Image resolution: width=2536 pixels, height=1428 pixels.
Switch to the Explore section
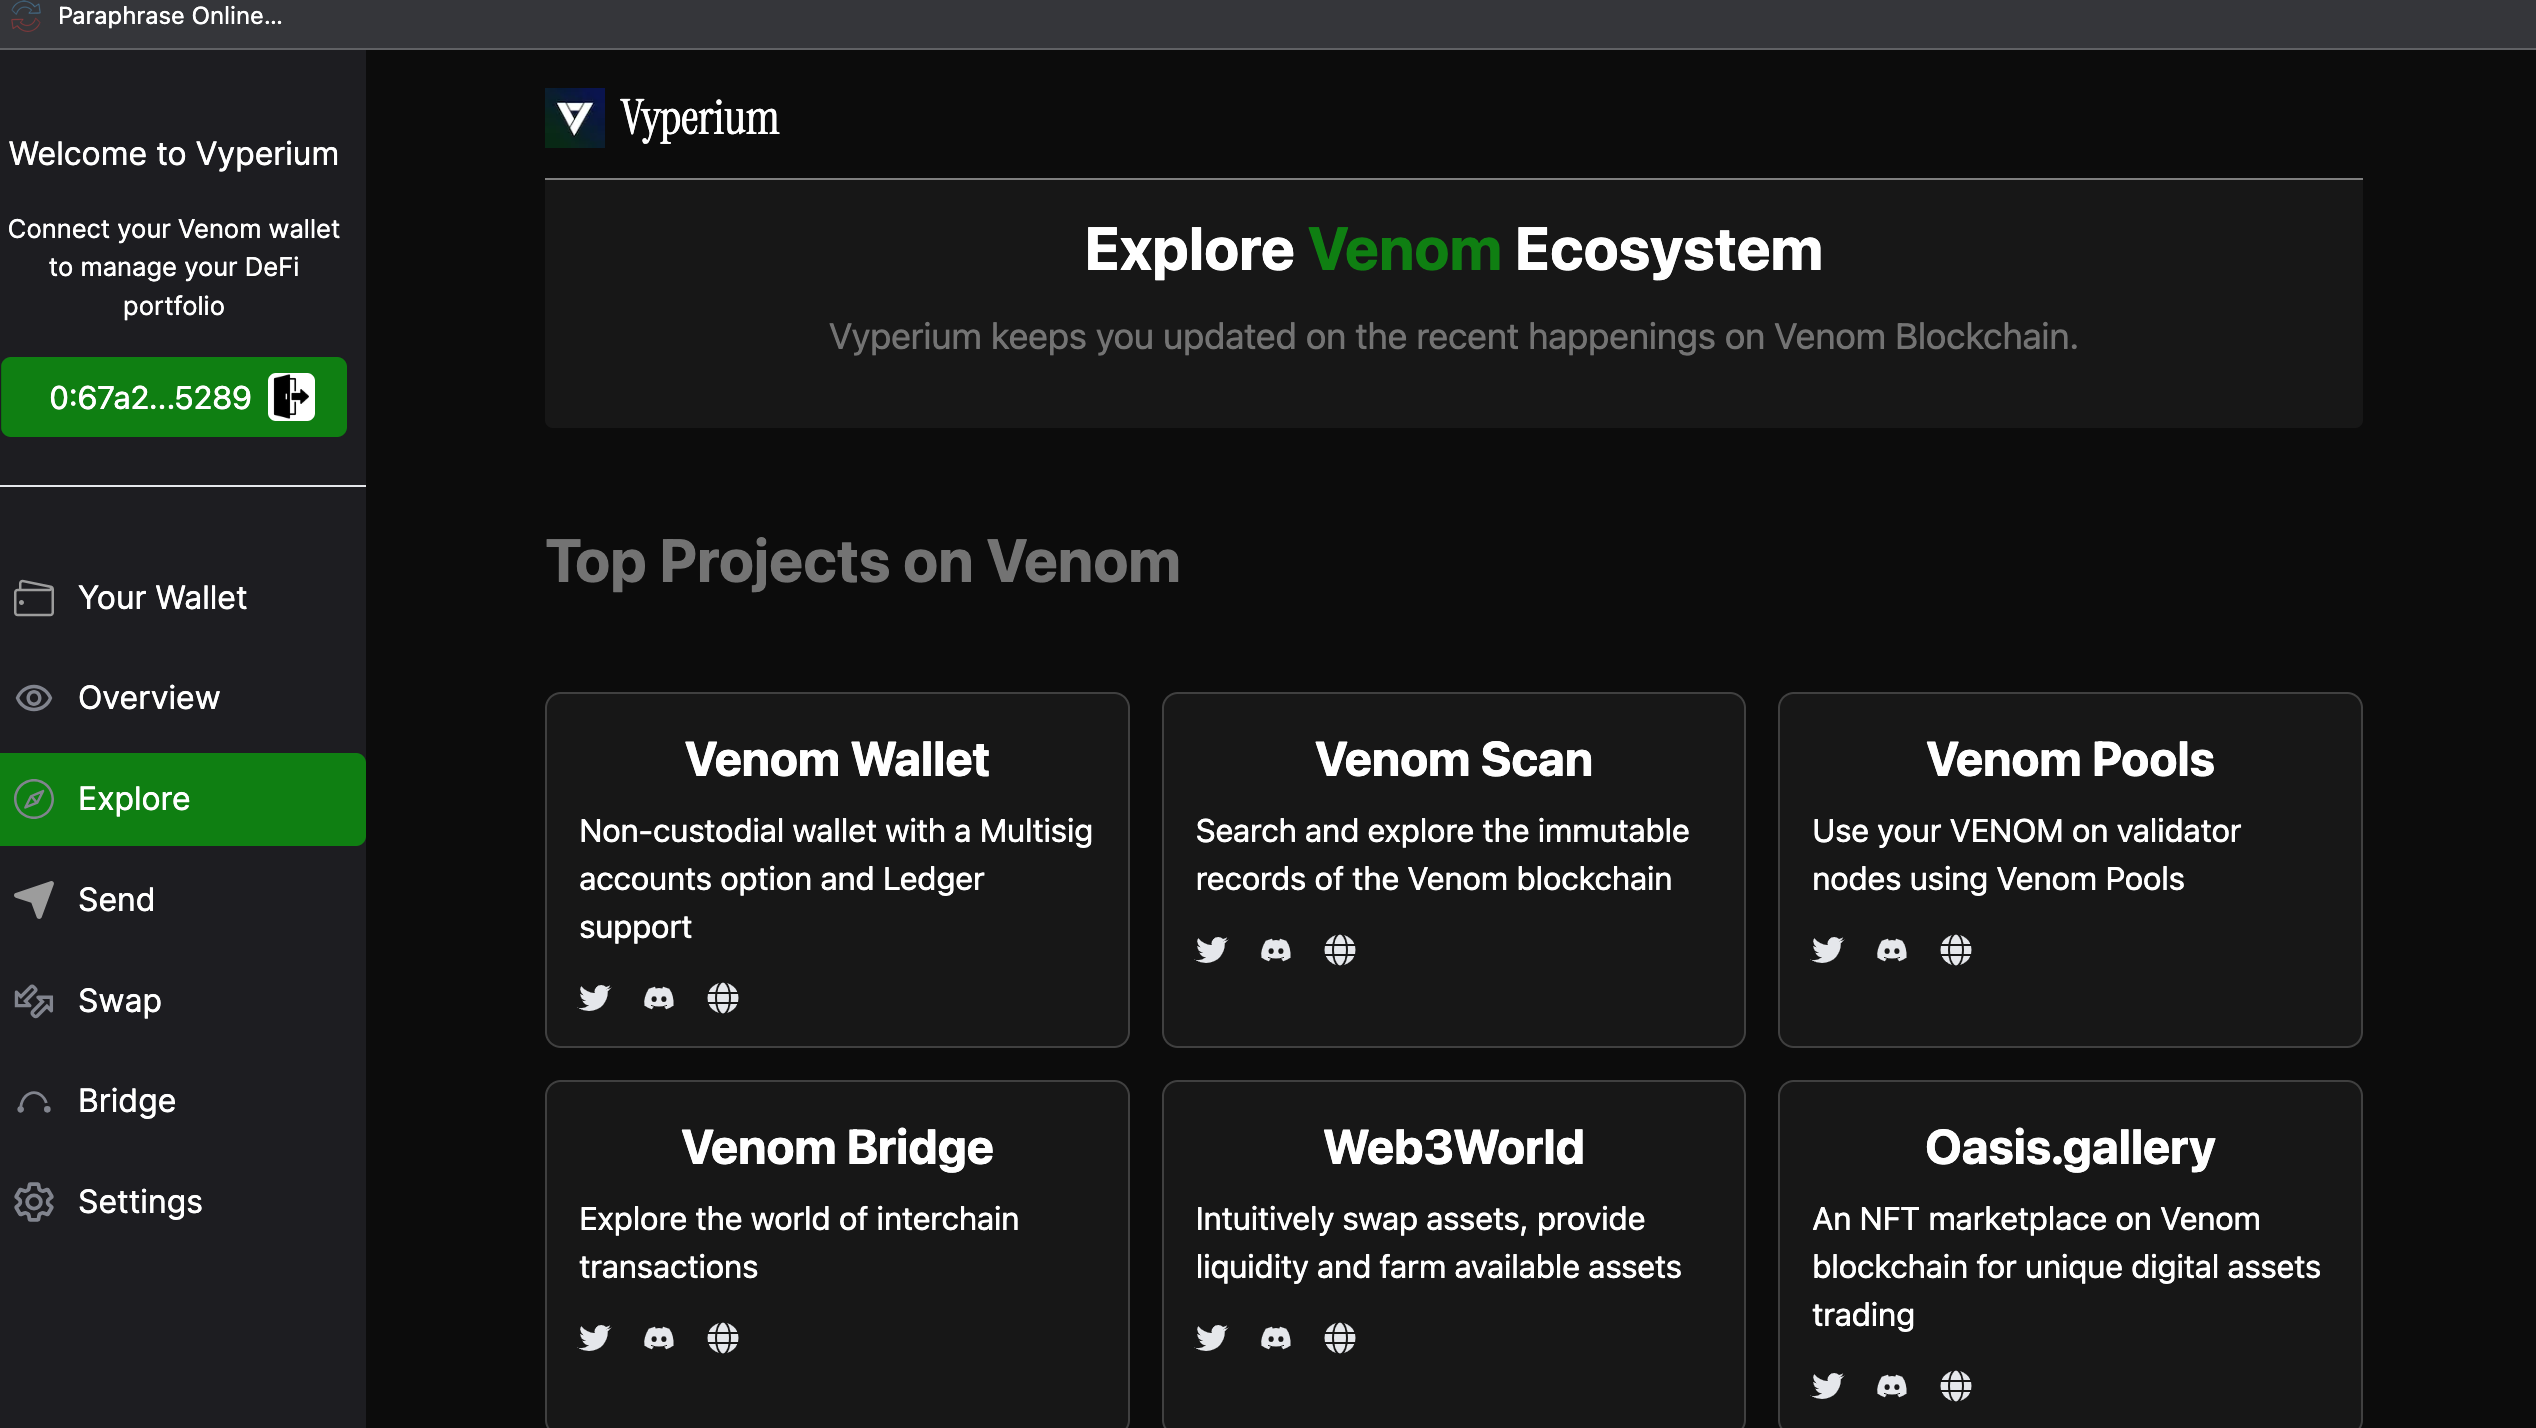133,798
